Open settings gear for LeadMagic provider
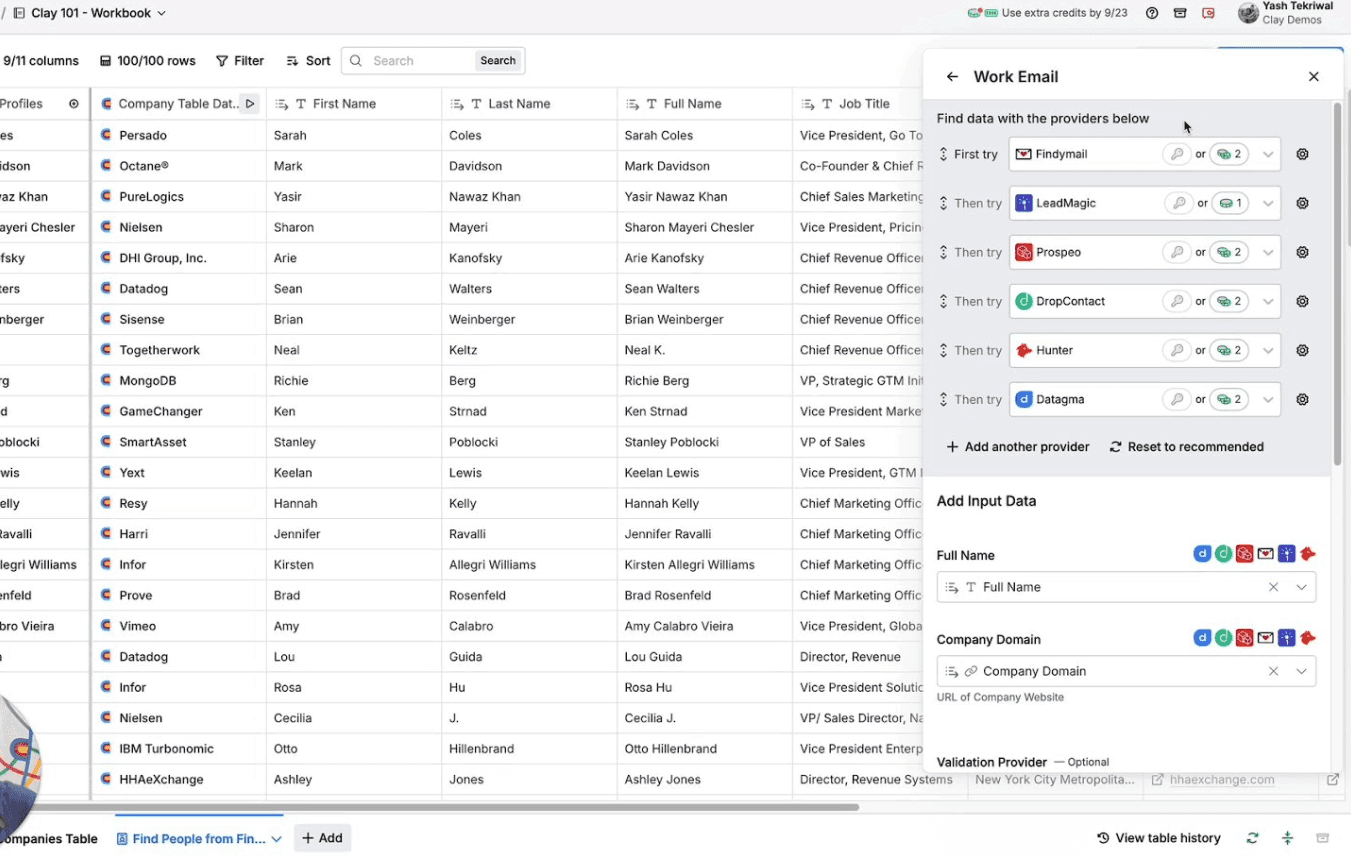This screenshot has height=858, width=1351. (1302, 203)
